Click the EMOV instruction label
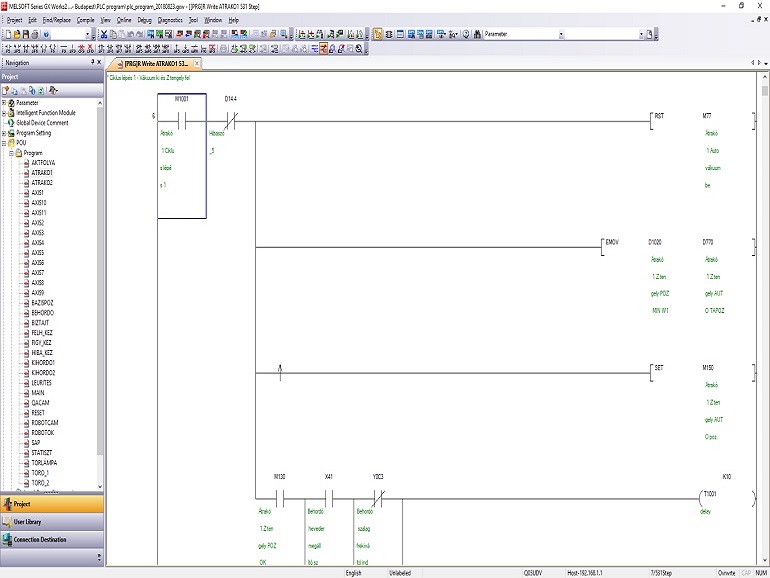 [x=612, y=242]
